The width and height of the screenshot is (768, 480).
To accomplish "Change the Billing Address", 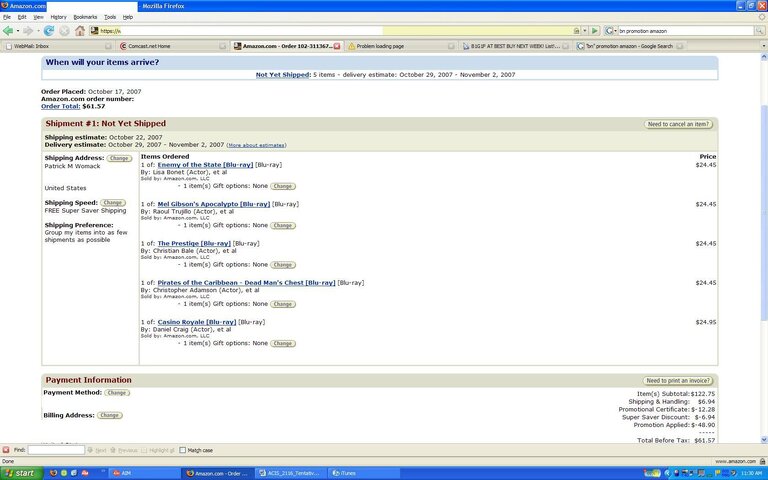I will tap(110, 415).
